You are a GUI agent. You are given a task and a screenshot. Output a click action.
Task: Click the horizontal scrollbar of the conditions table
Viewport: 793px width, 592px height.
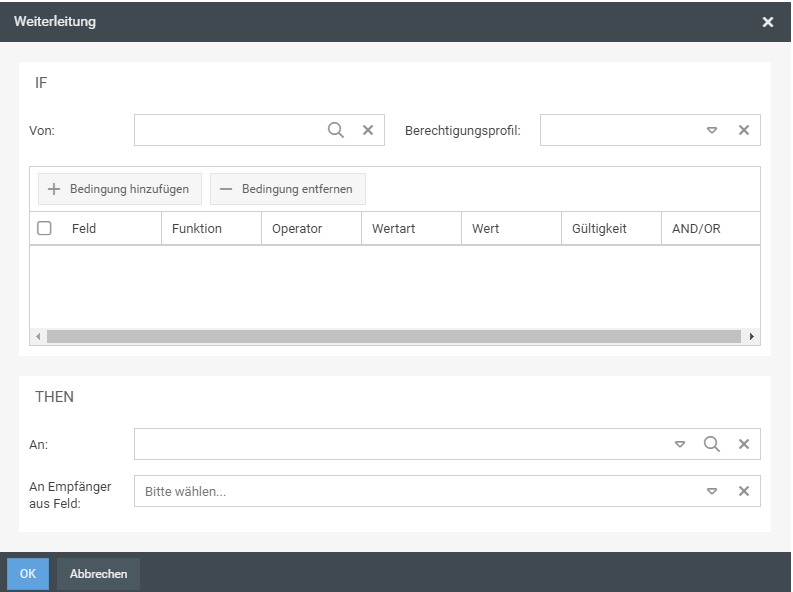[390, 337]
